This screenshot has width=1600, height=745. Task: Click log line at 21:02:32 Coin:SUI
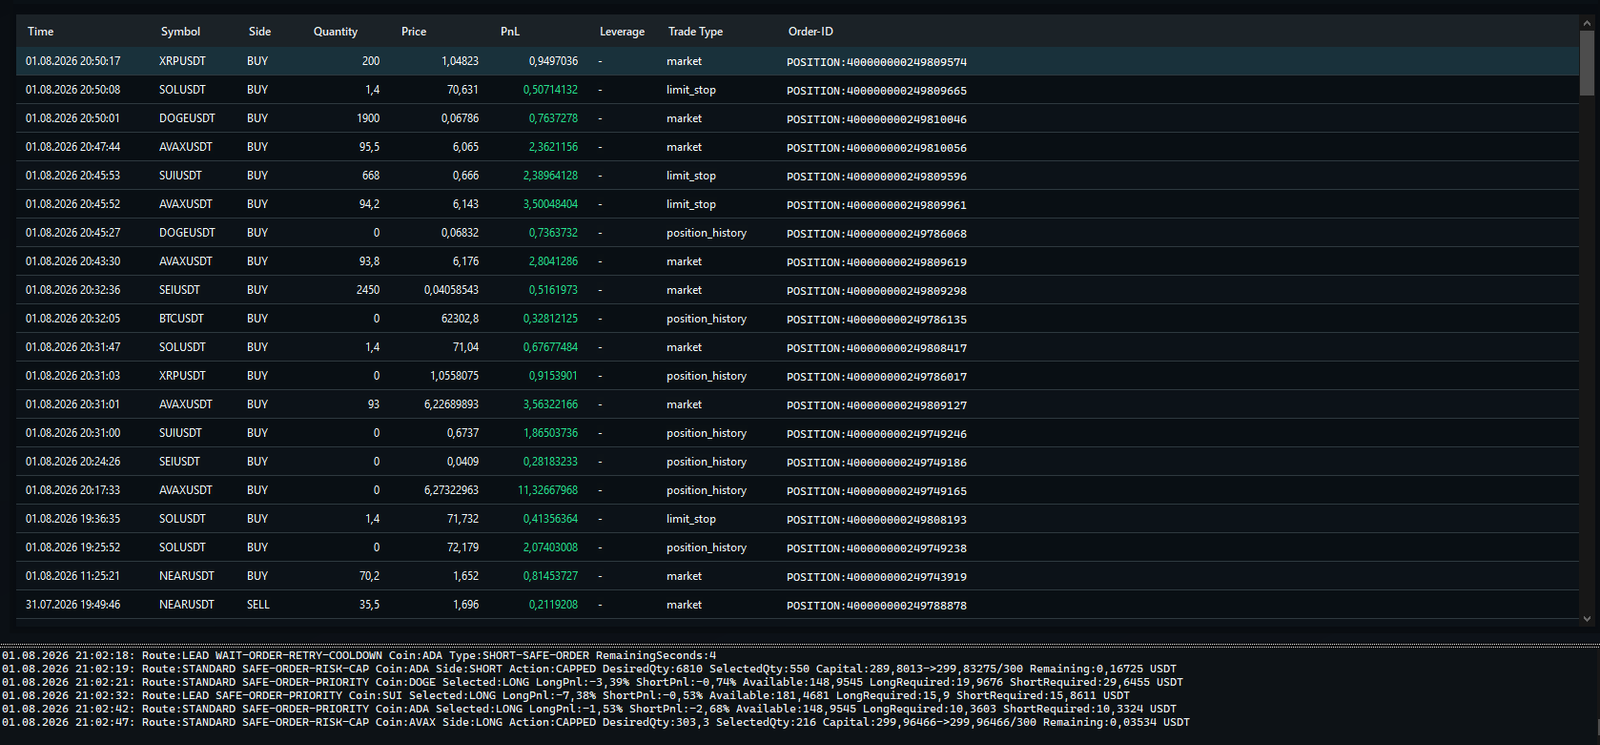(566, 695)
